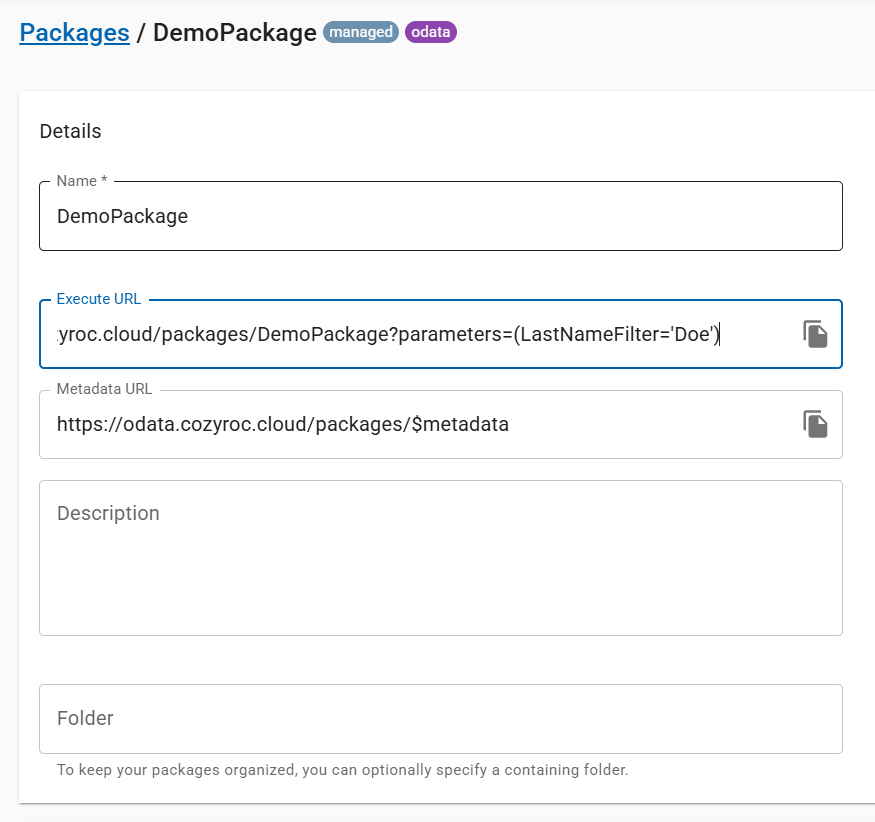
Task: Open the Packages breadcrumb link
Action: [74, 32]
